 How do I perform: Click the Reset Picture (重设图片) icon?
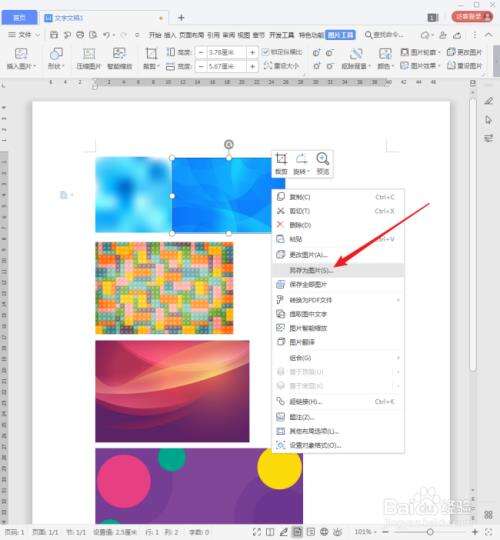(x=465, y=65)
